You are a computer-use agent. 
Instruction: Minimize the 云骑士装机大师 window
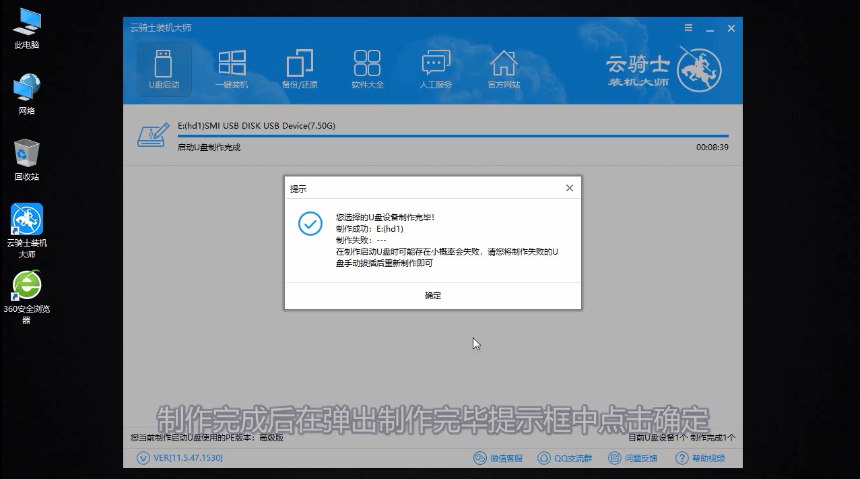tap(710, 29)
